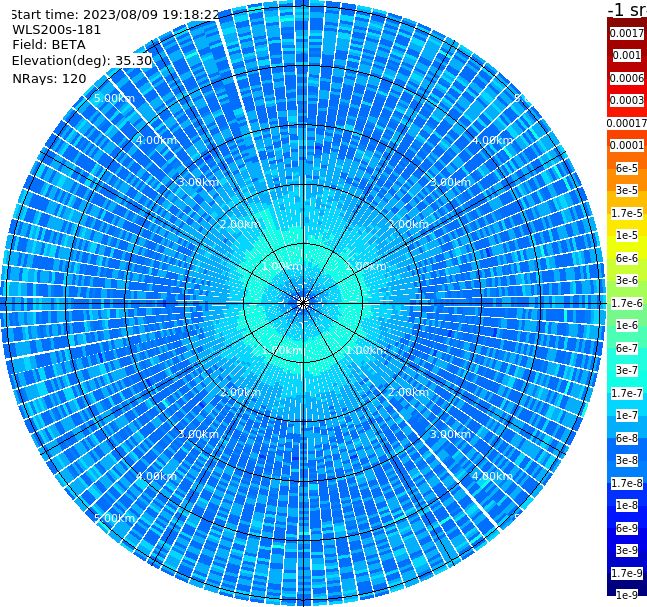The height and width of the screenshot is (607, 647).
Task: Click the 1.7e-6 colorbar label
Action: coord(627,303)
